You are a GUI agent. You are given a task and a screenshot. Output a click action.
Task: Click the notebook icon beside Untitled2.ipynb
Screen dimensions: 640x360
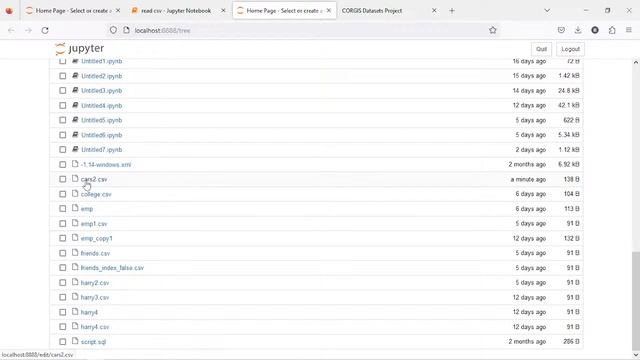[x=75, y=76]
